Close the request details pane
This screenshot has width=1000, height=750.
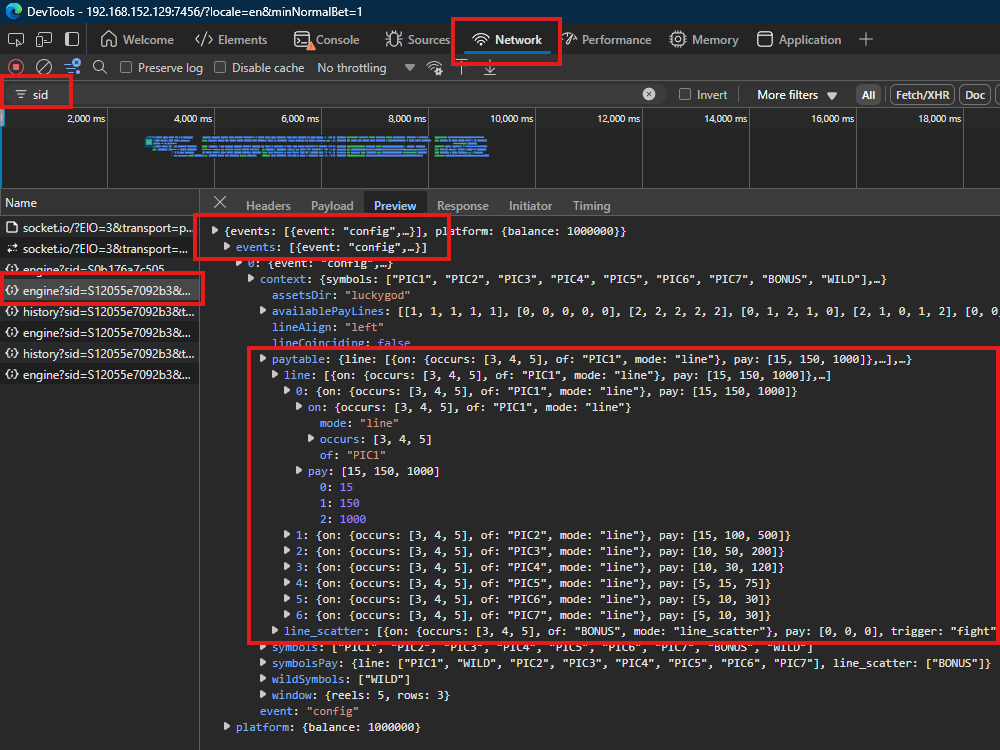point(220,203)
